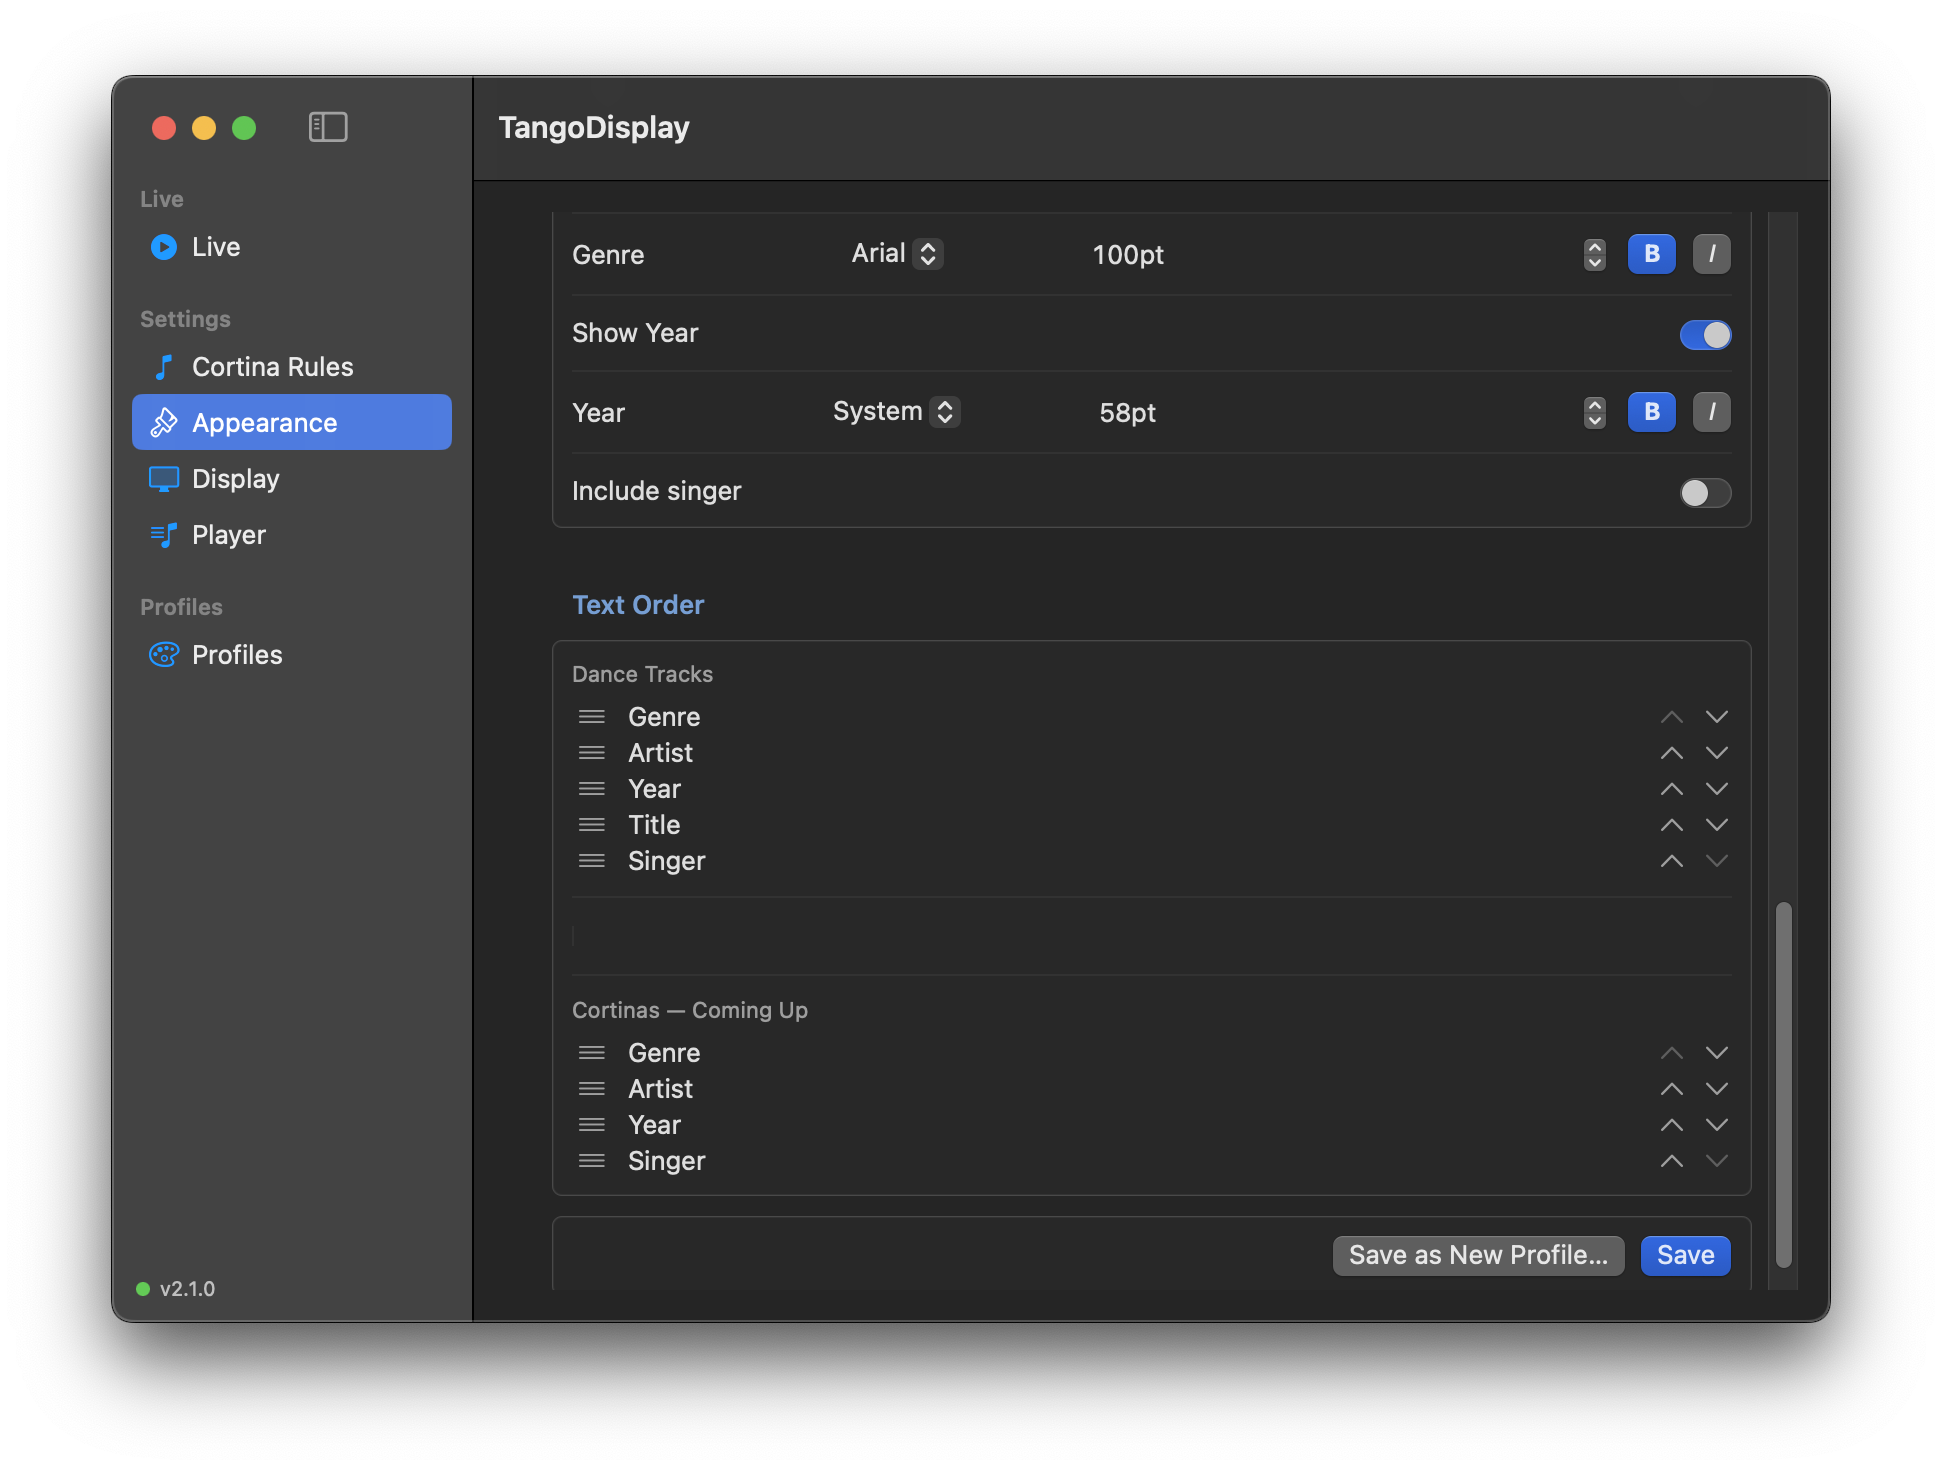Open Profiles in sidebar

(x=292, y=655)
